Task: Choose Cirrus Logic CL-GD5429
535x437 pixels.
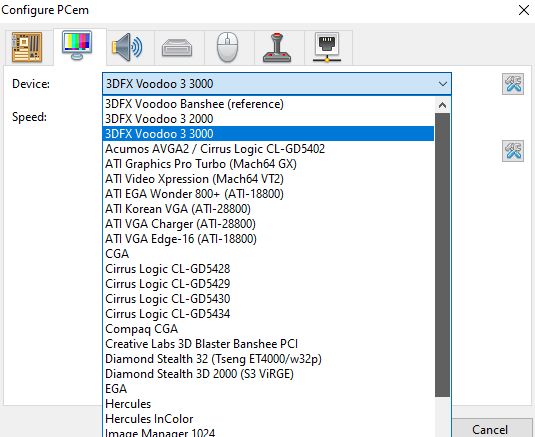Action: point(268,284)
